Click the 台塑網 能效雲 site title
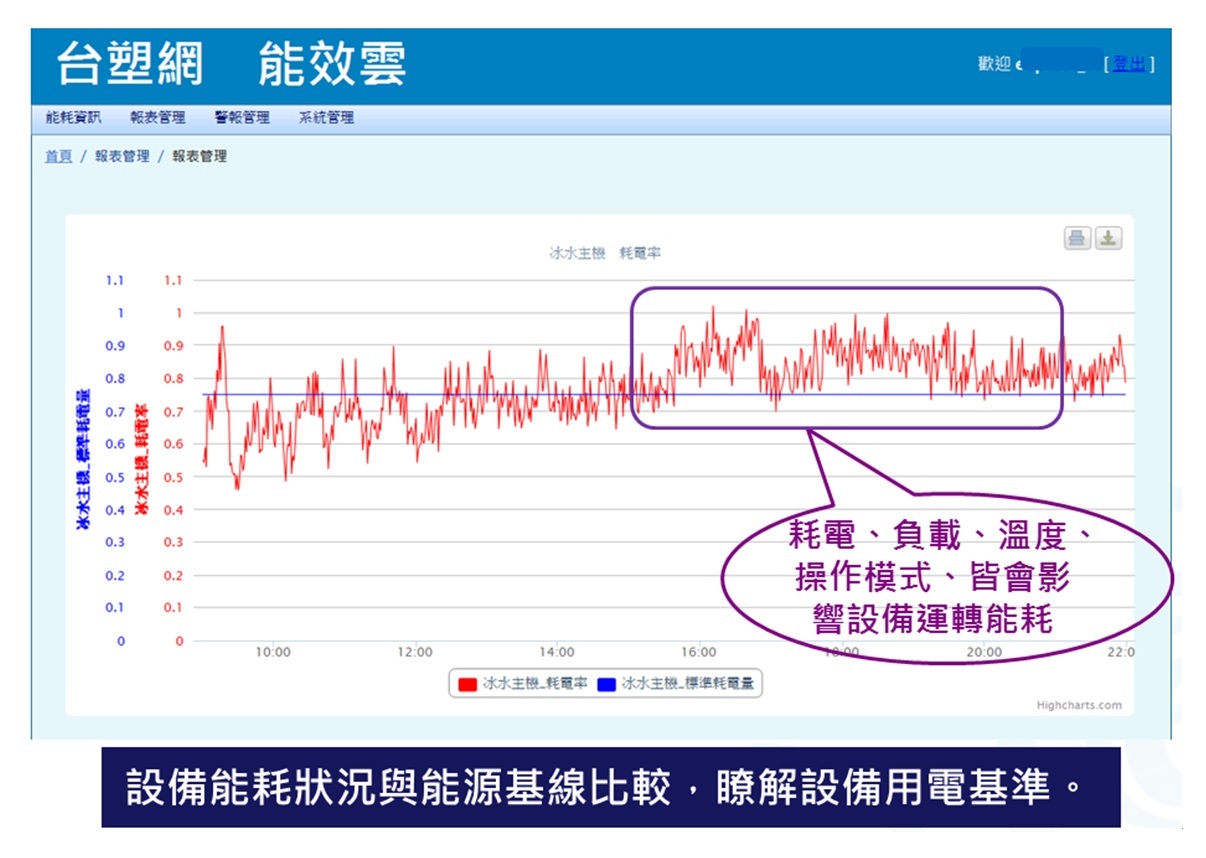The width and height of the screenshot is (1206, 858). [x=231, y=65]
